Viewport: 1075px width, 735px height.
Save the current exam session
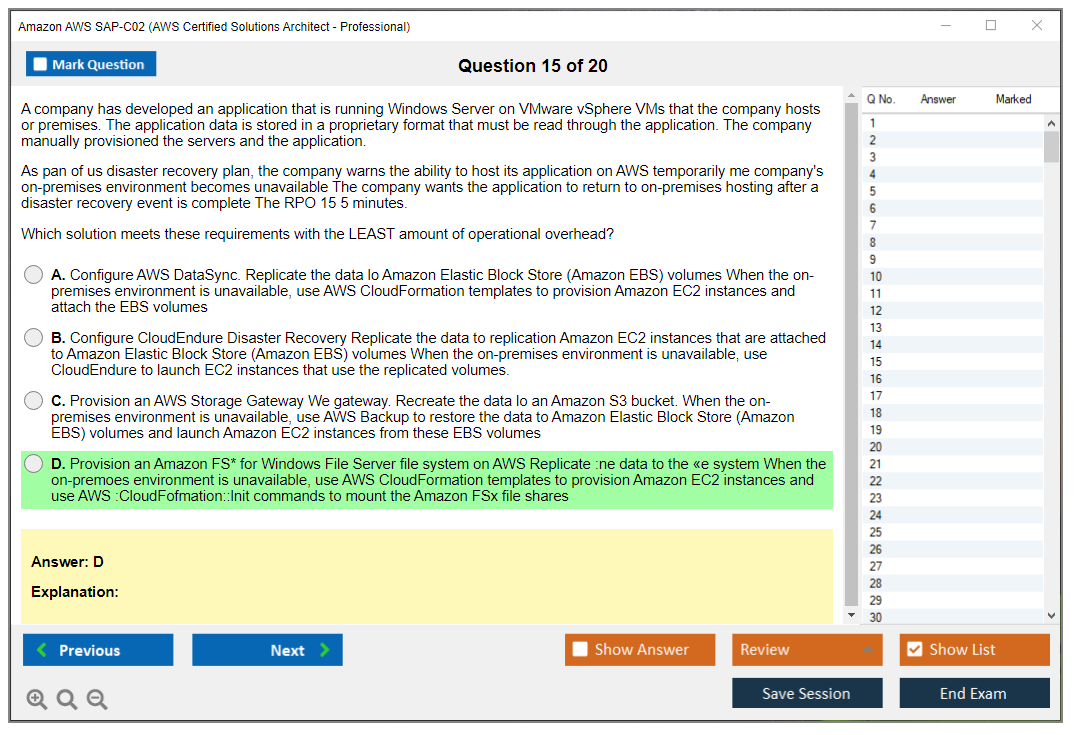tap(806, 693)
